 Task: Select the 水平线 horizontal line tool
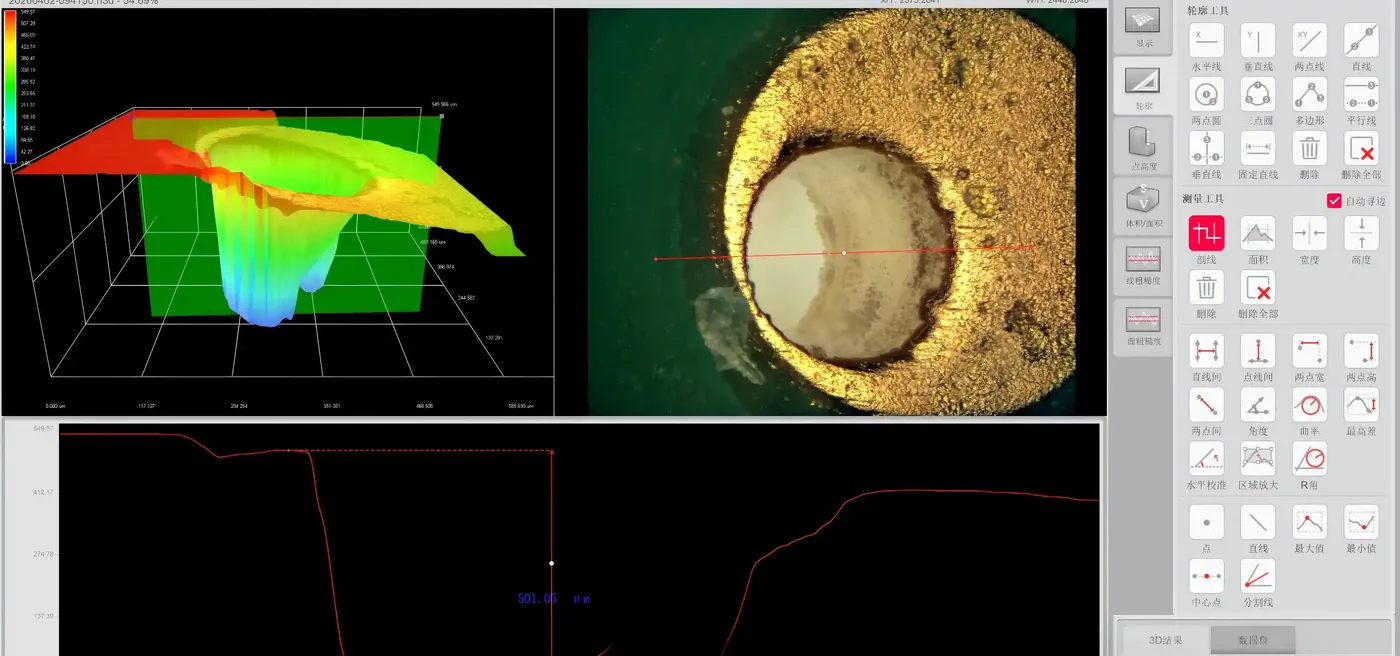pos(1207,41)
